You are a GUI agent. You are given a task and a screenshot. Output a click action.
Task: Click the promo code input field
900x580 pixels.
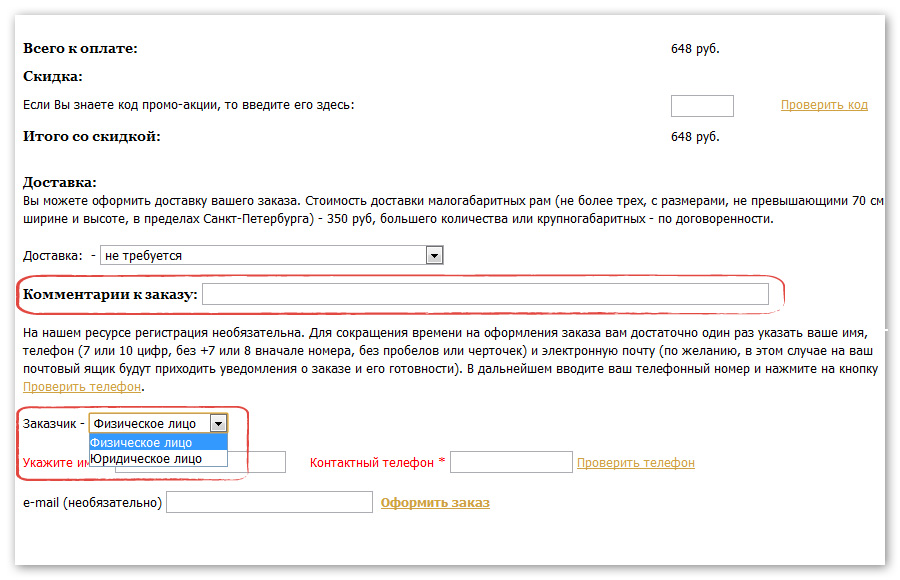coord(702,106)
